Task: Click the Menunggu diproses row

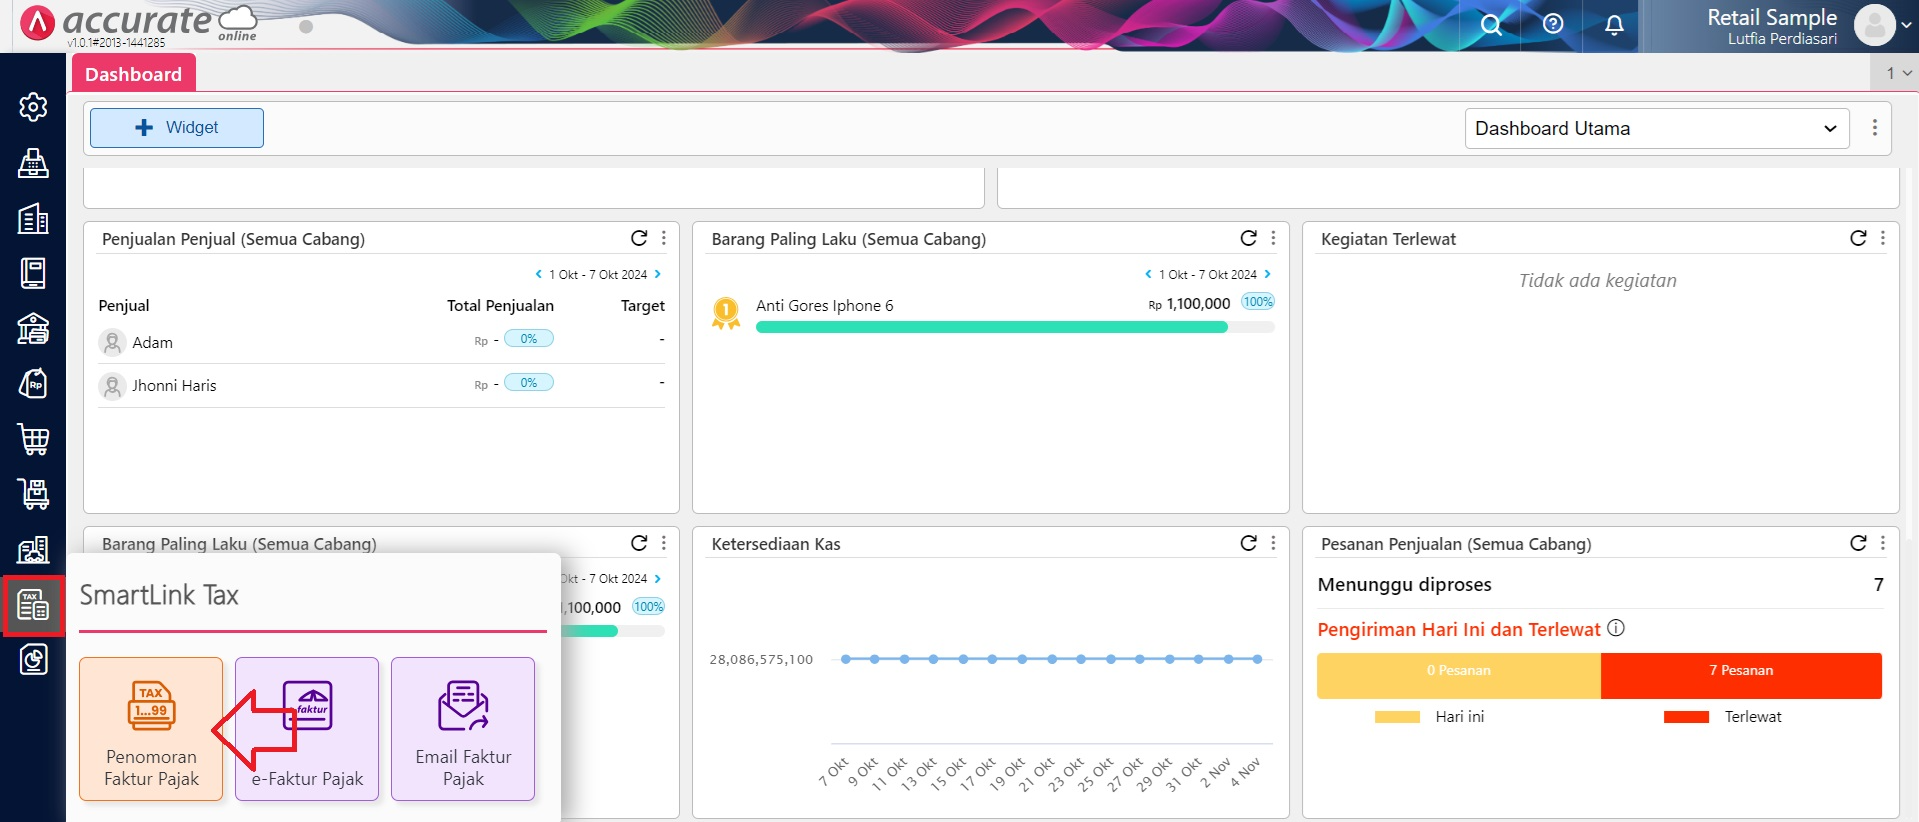Action: 1600,584
